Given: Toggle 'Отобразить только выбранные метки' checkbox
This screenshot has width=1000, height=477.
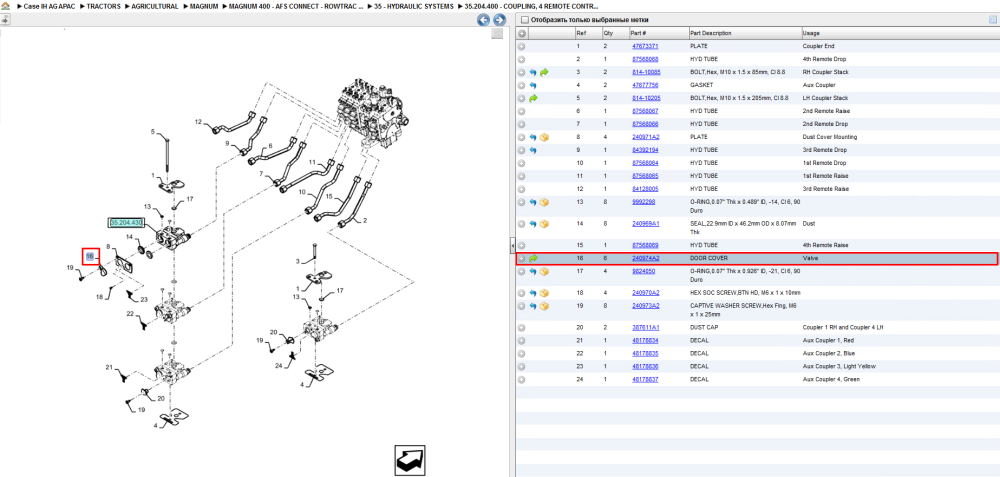Looking at the screenshot, I should [525, 20].
